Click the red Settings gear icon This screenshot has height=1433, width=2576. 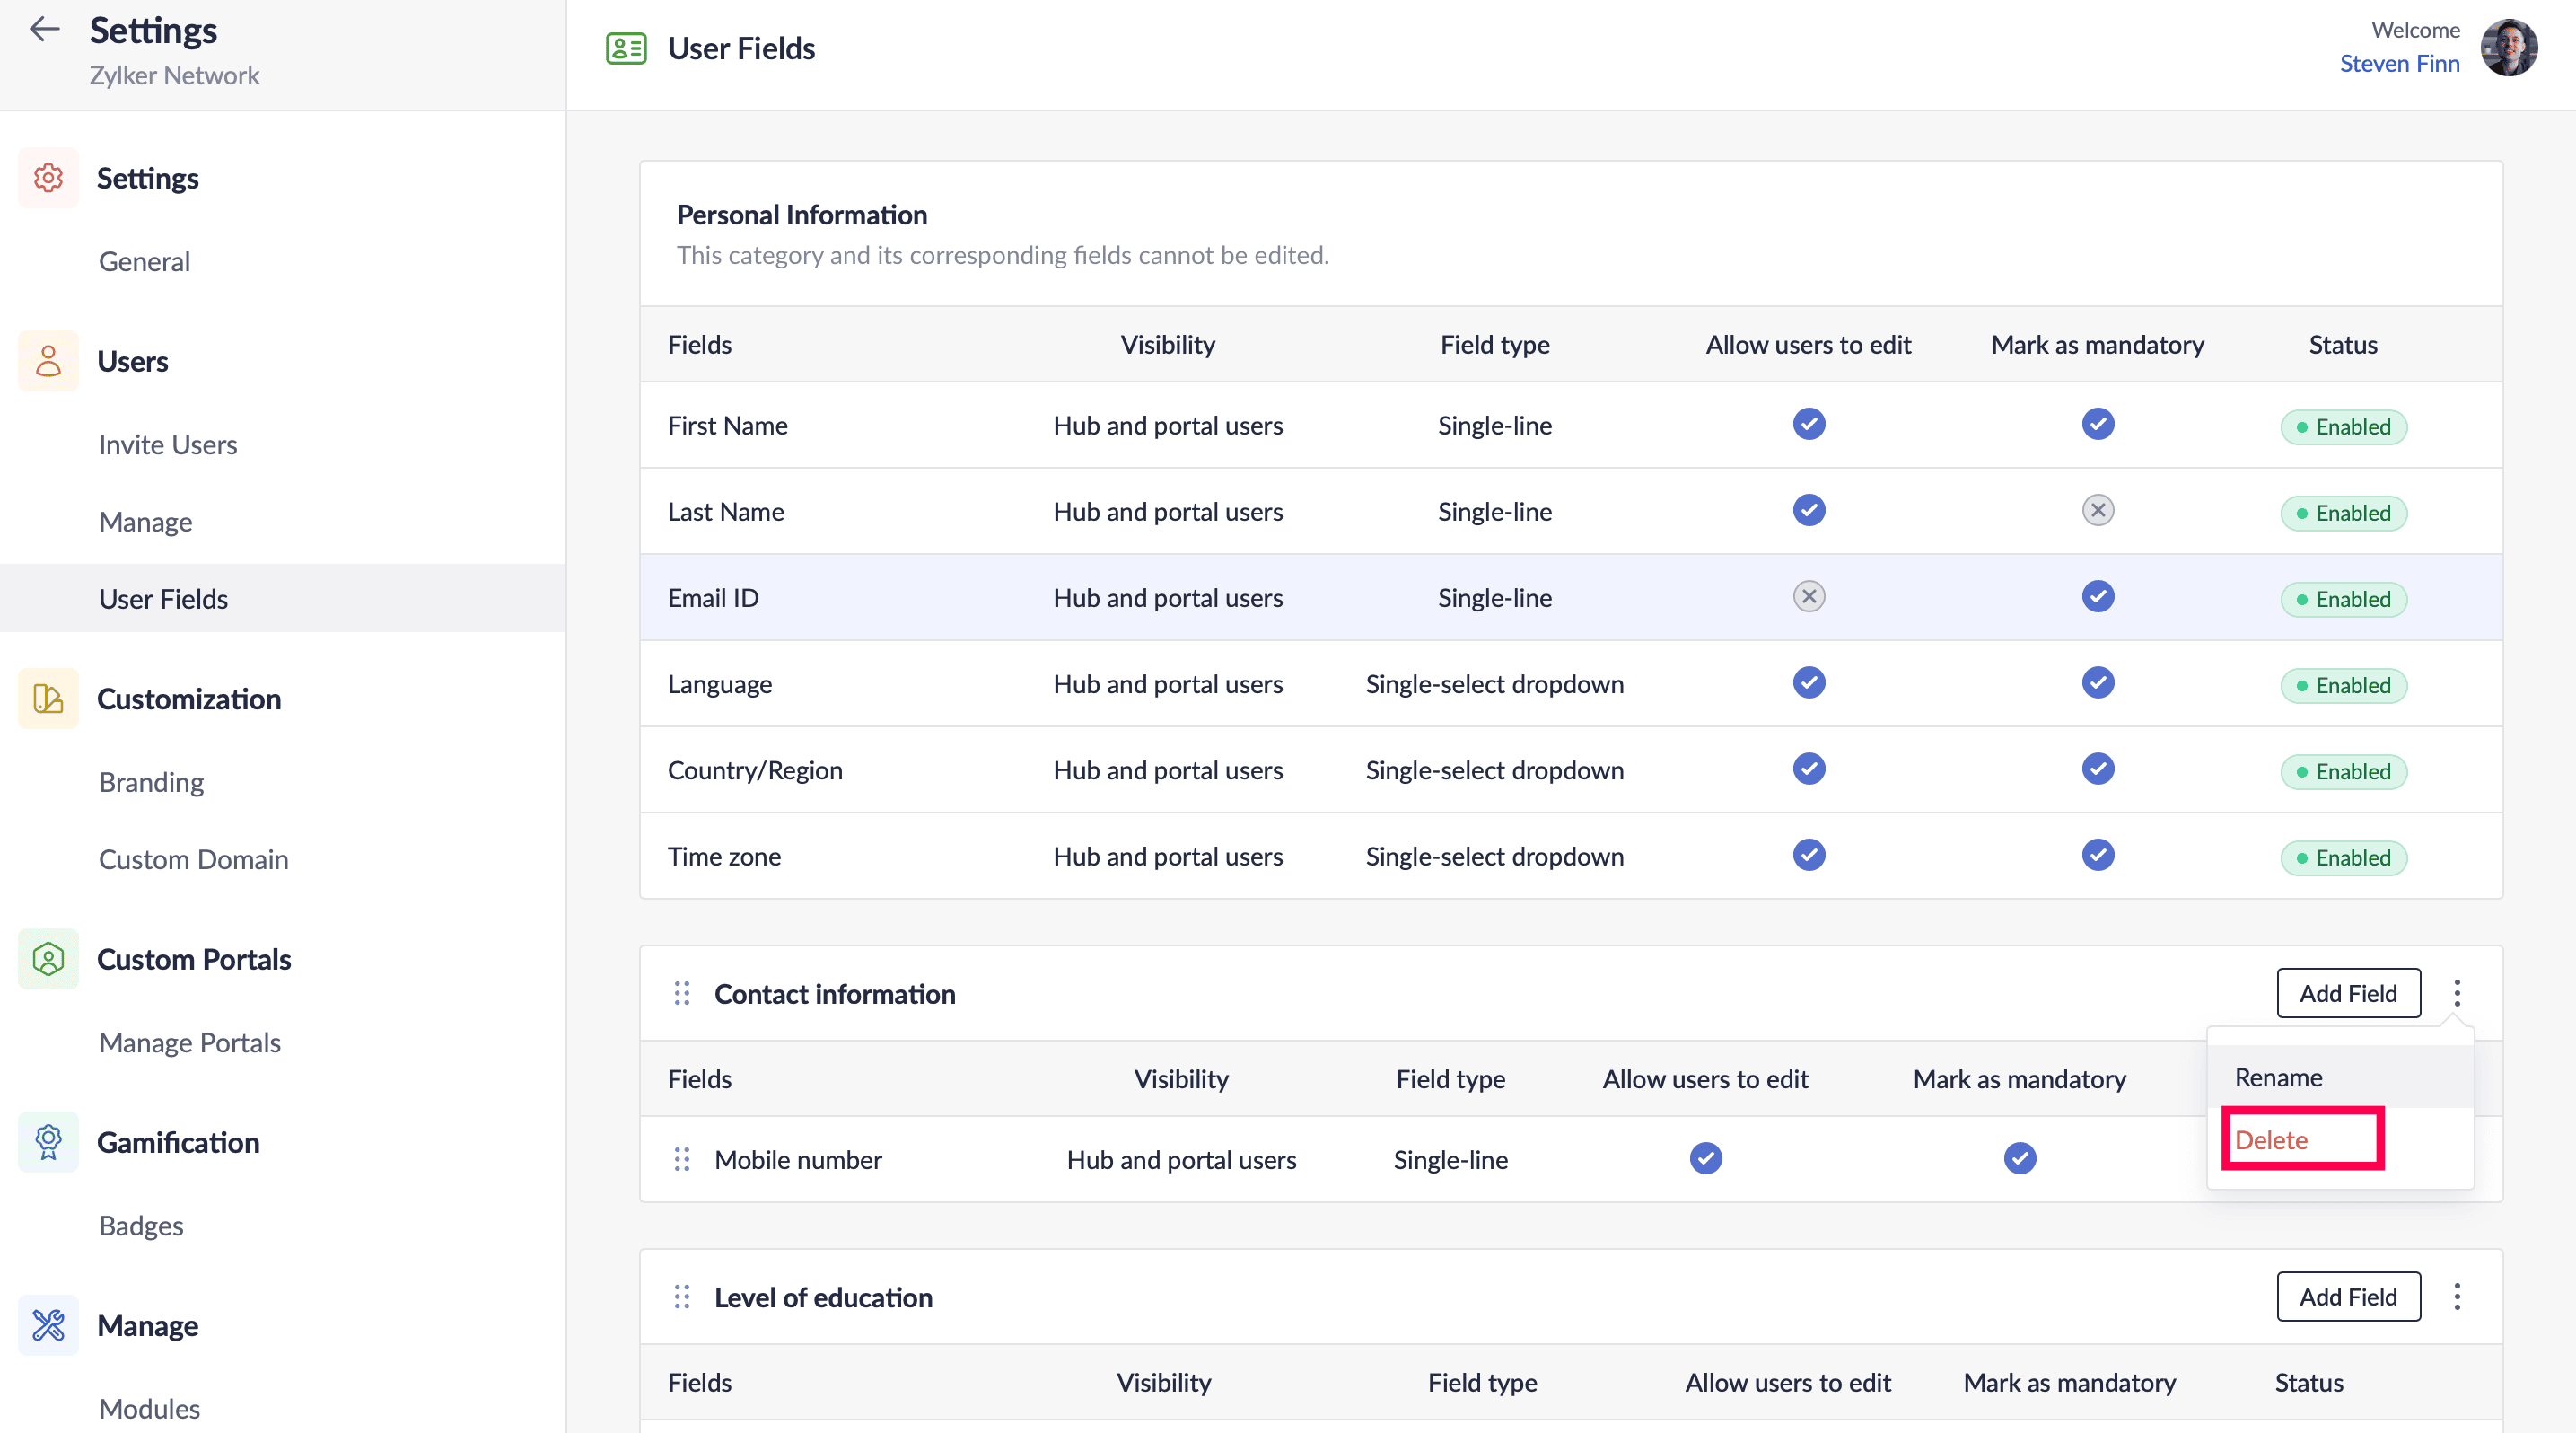pos(48,178)
